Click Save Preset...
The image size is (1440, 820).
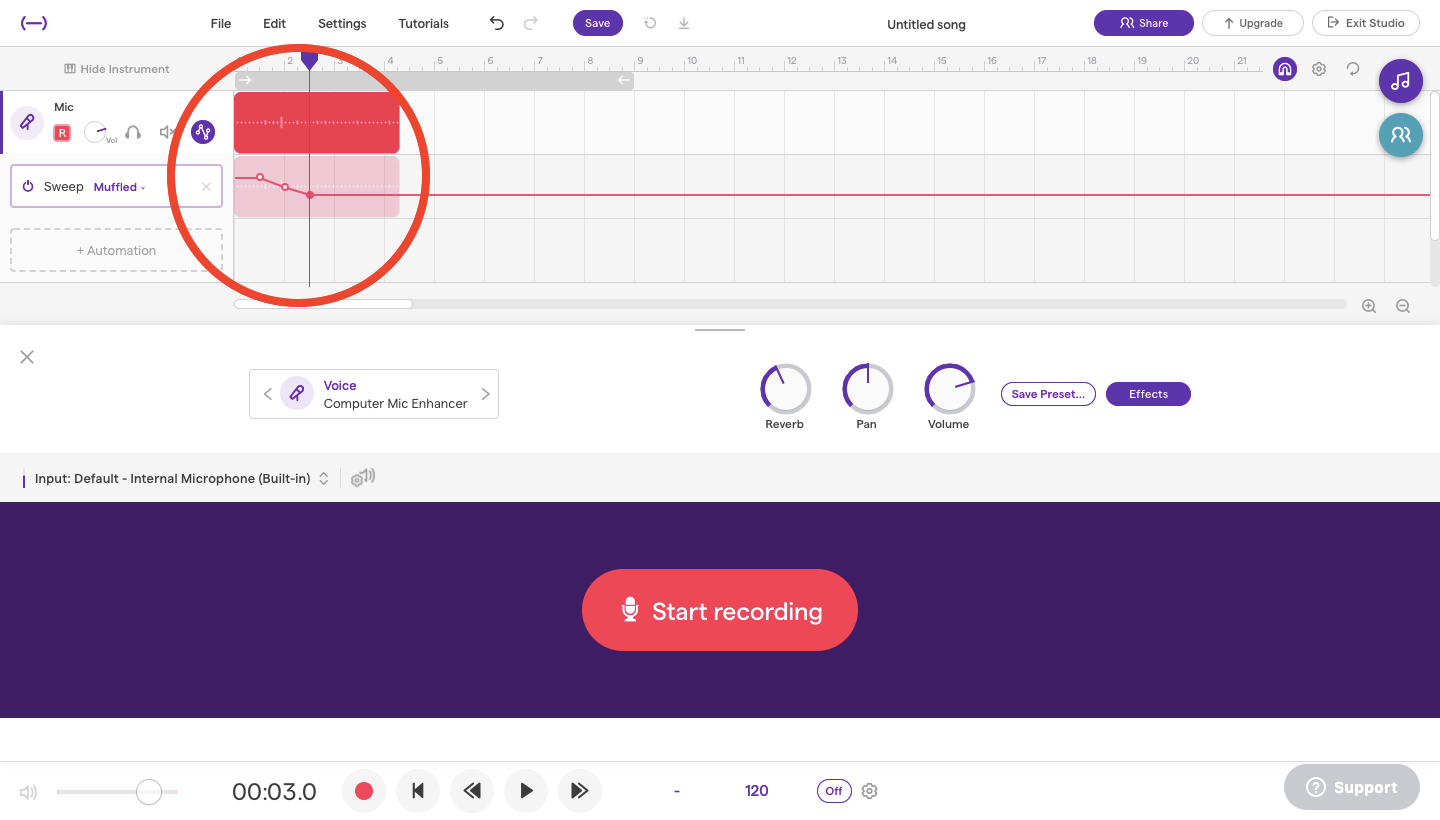1048,394
